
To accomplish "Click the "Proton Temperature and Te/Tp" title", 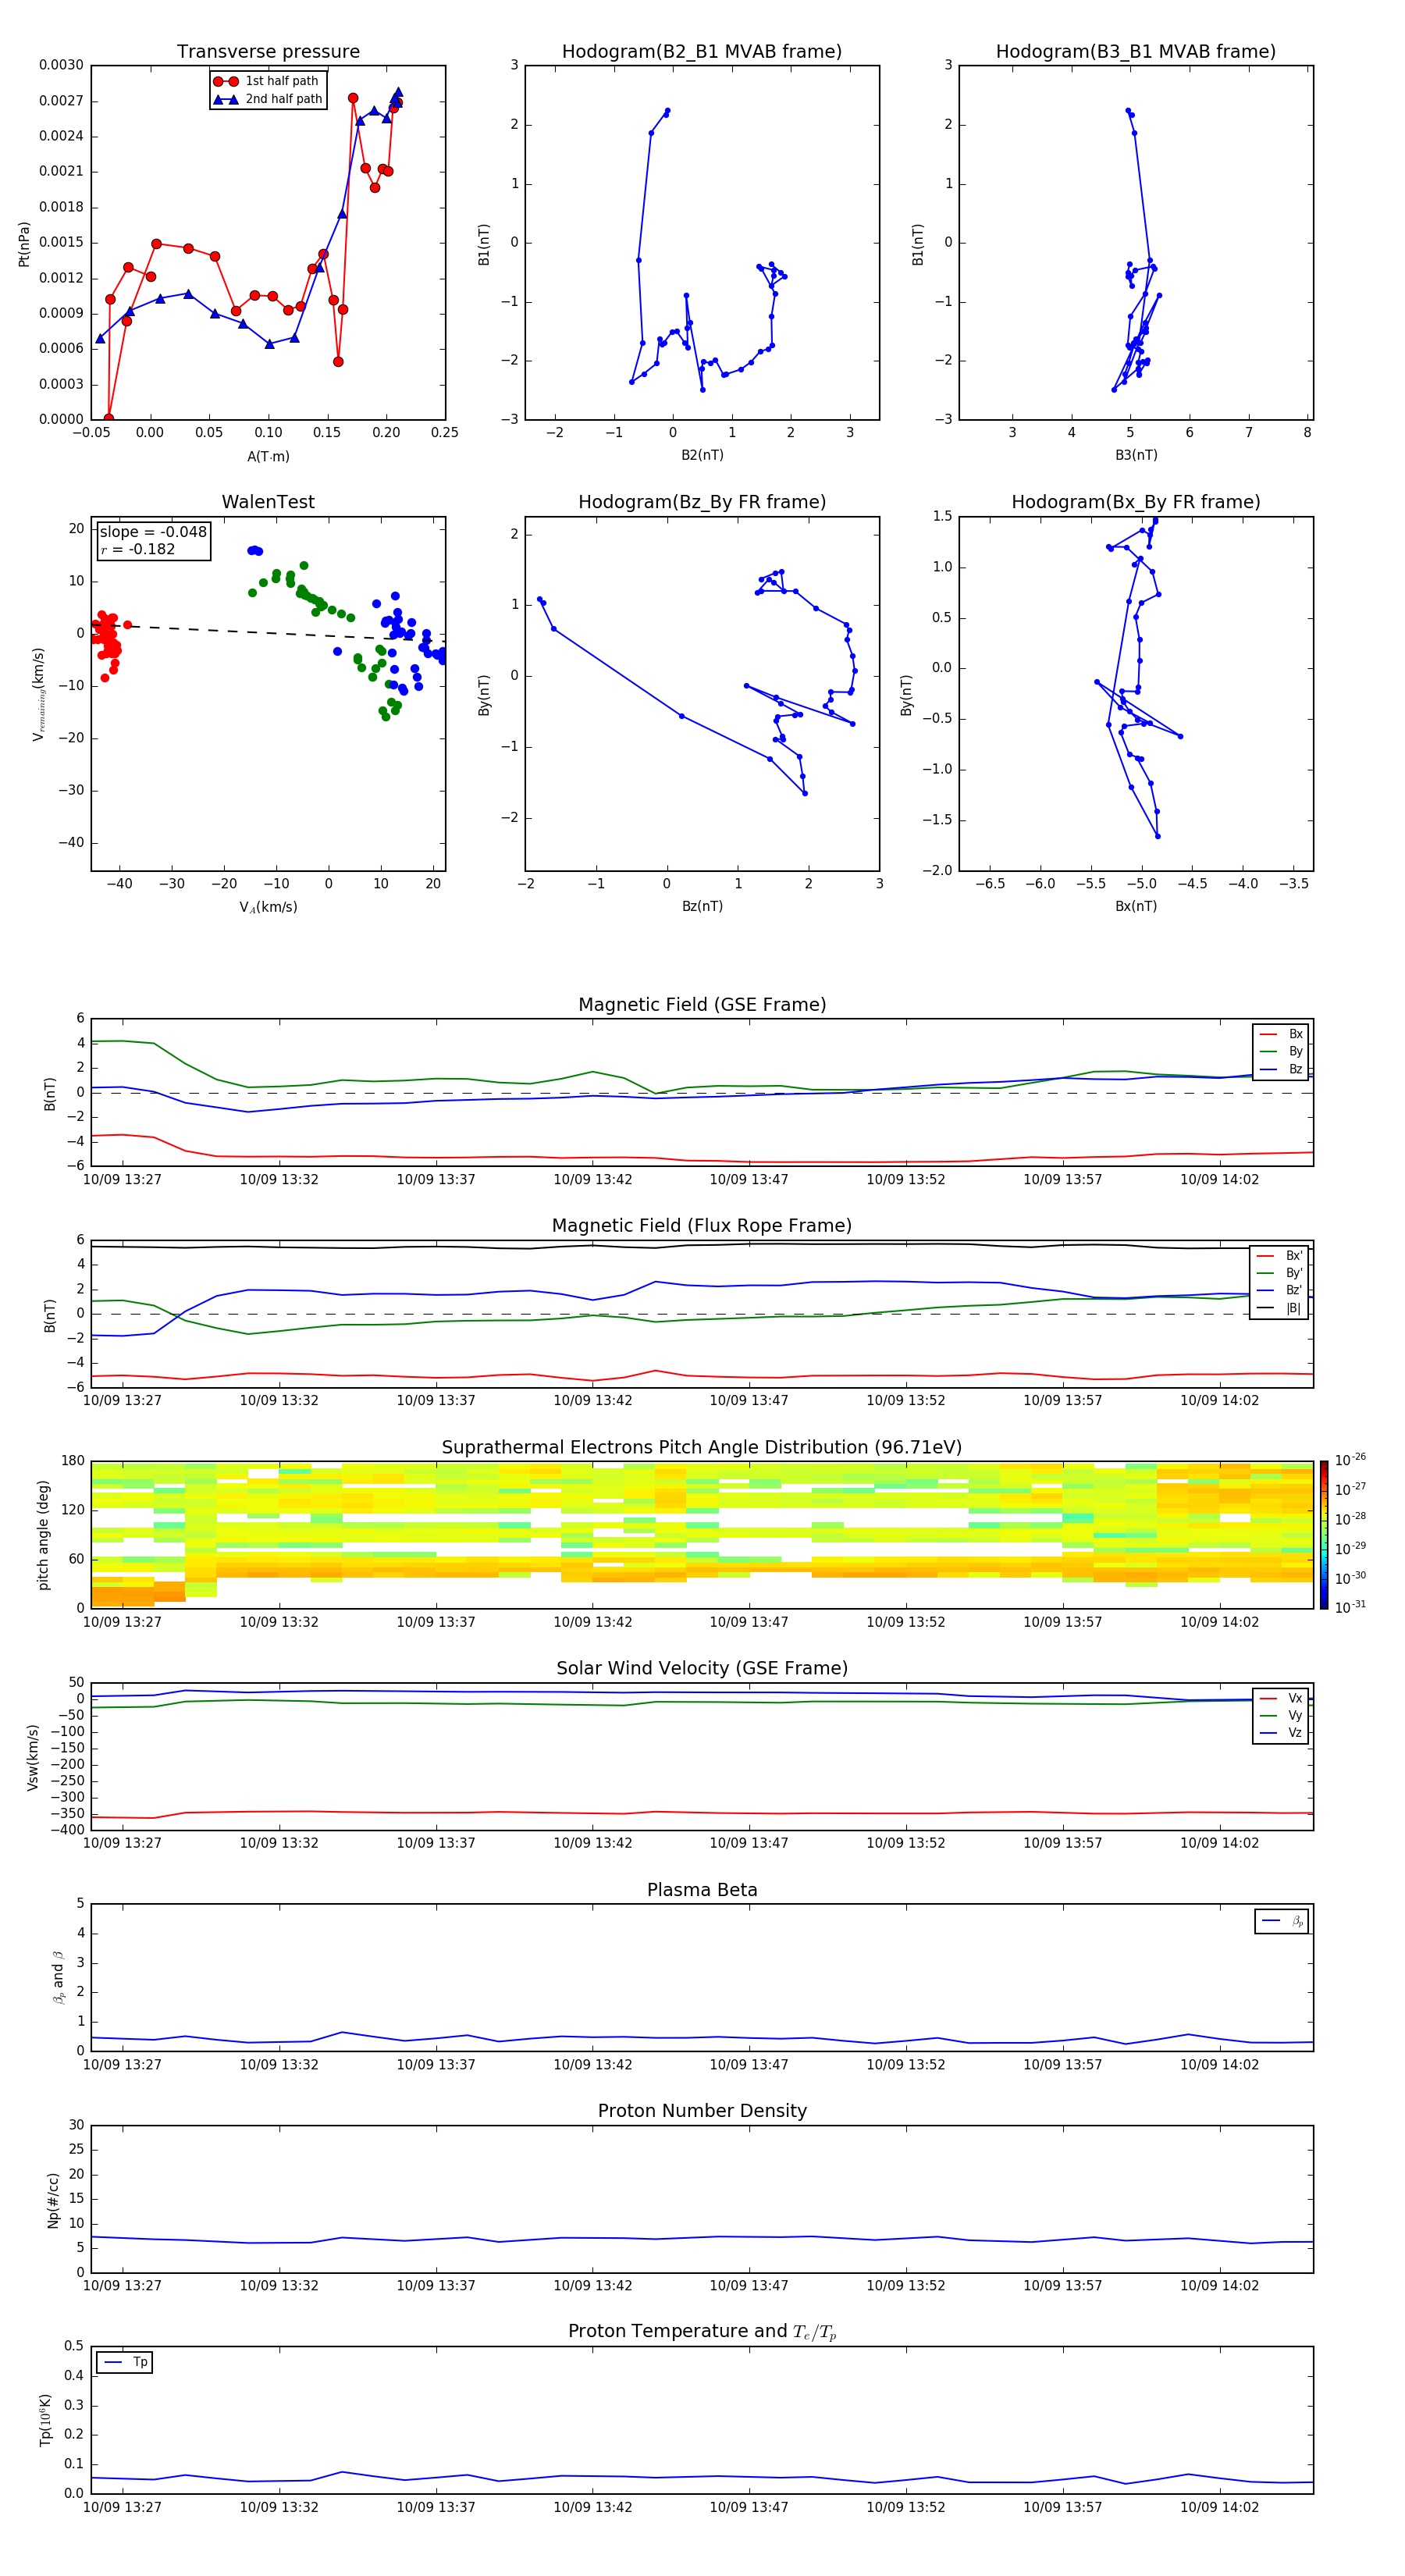I will coord(702,2332).
